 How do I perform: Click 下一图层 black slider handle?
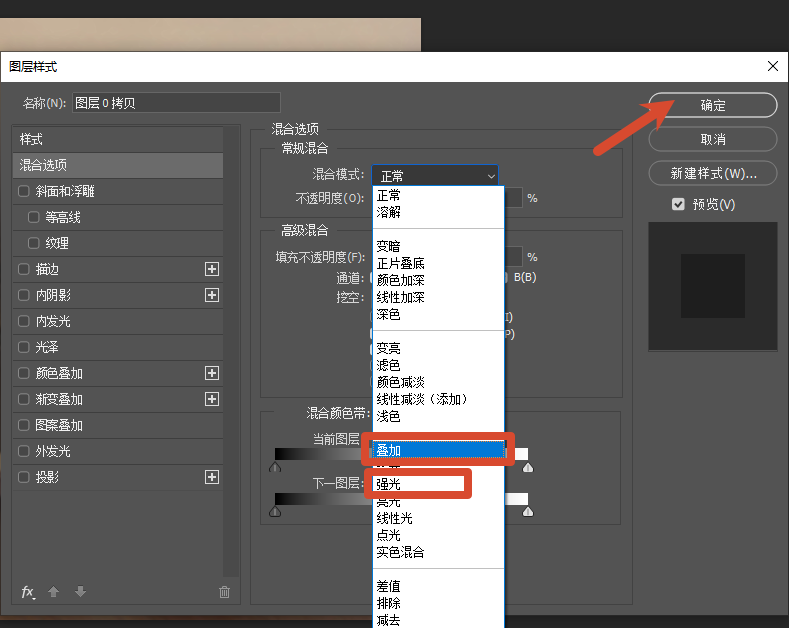tap(275, 512)
